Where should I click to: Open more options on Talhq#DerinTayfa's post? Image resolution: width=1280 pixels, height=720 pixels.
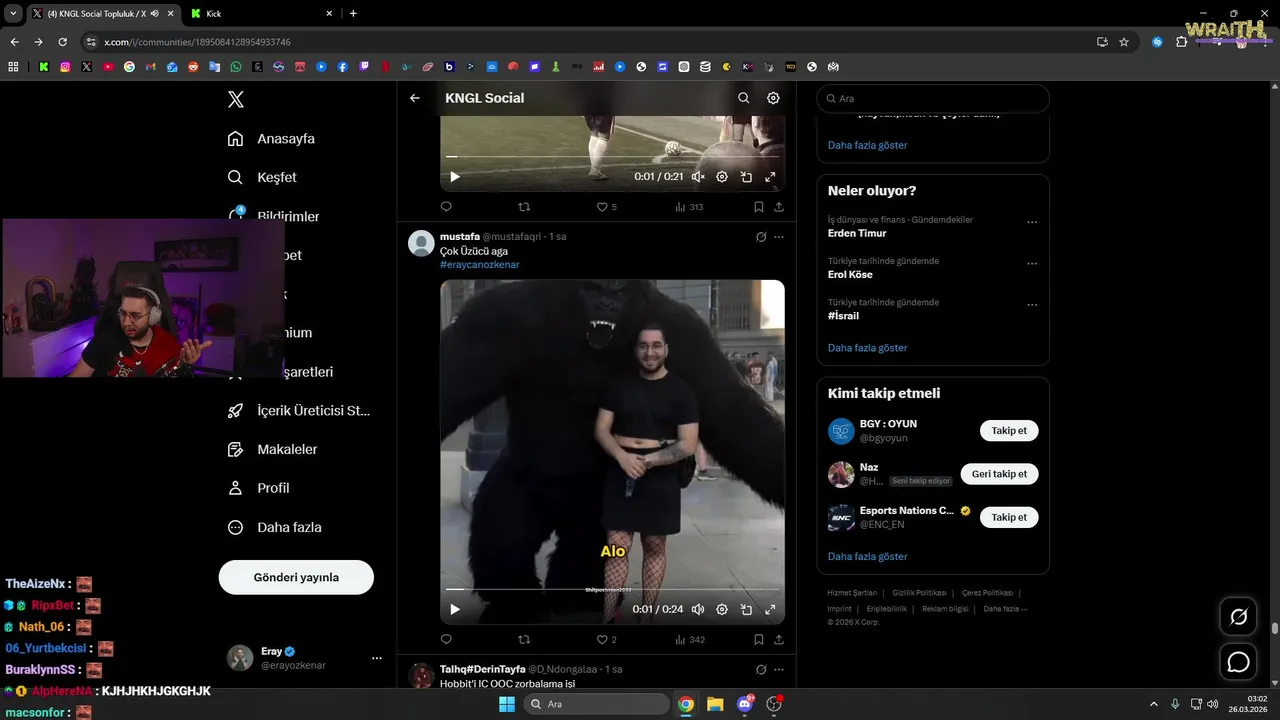(779, 669)
